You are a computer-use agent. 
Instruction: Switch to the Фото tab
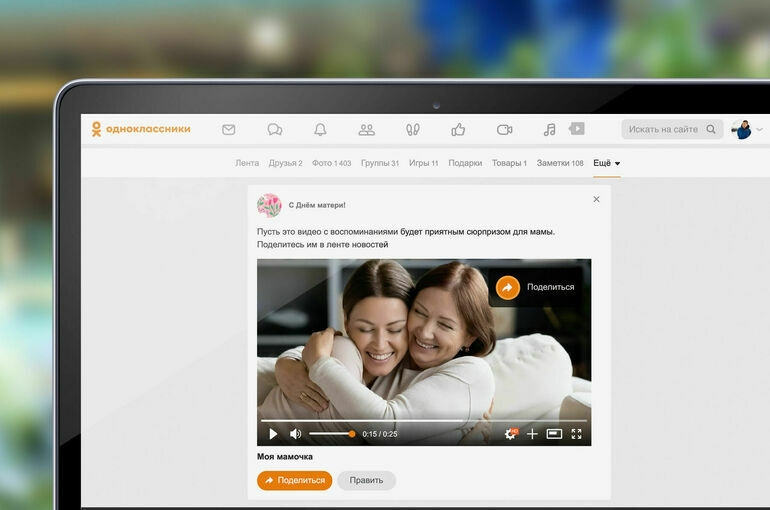point(331,163)
